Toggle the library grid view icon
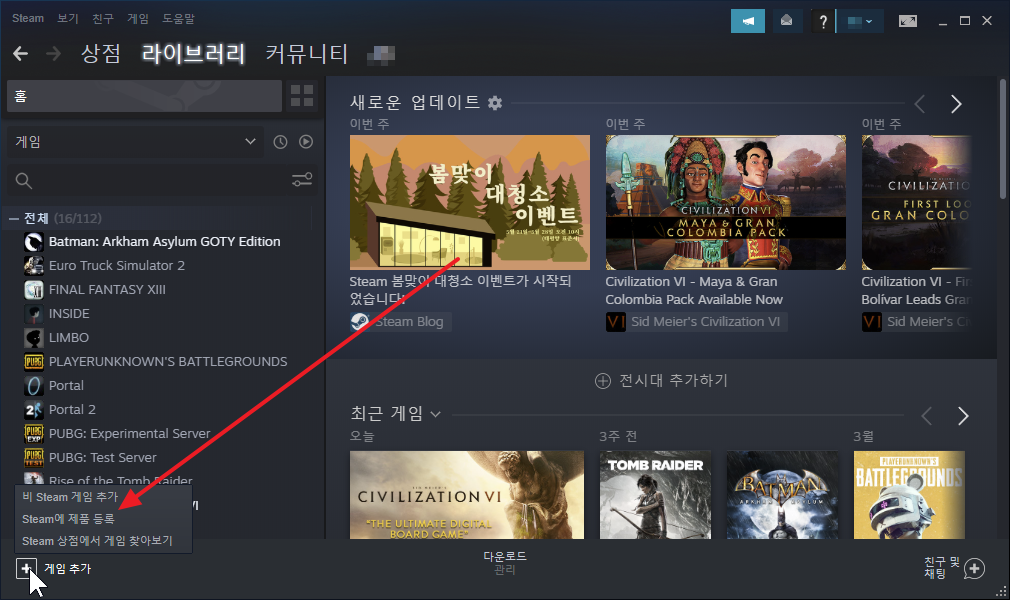This screenshot has height=600, width=1010. 301,96
